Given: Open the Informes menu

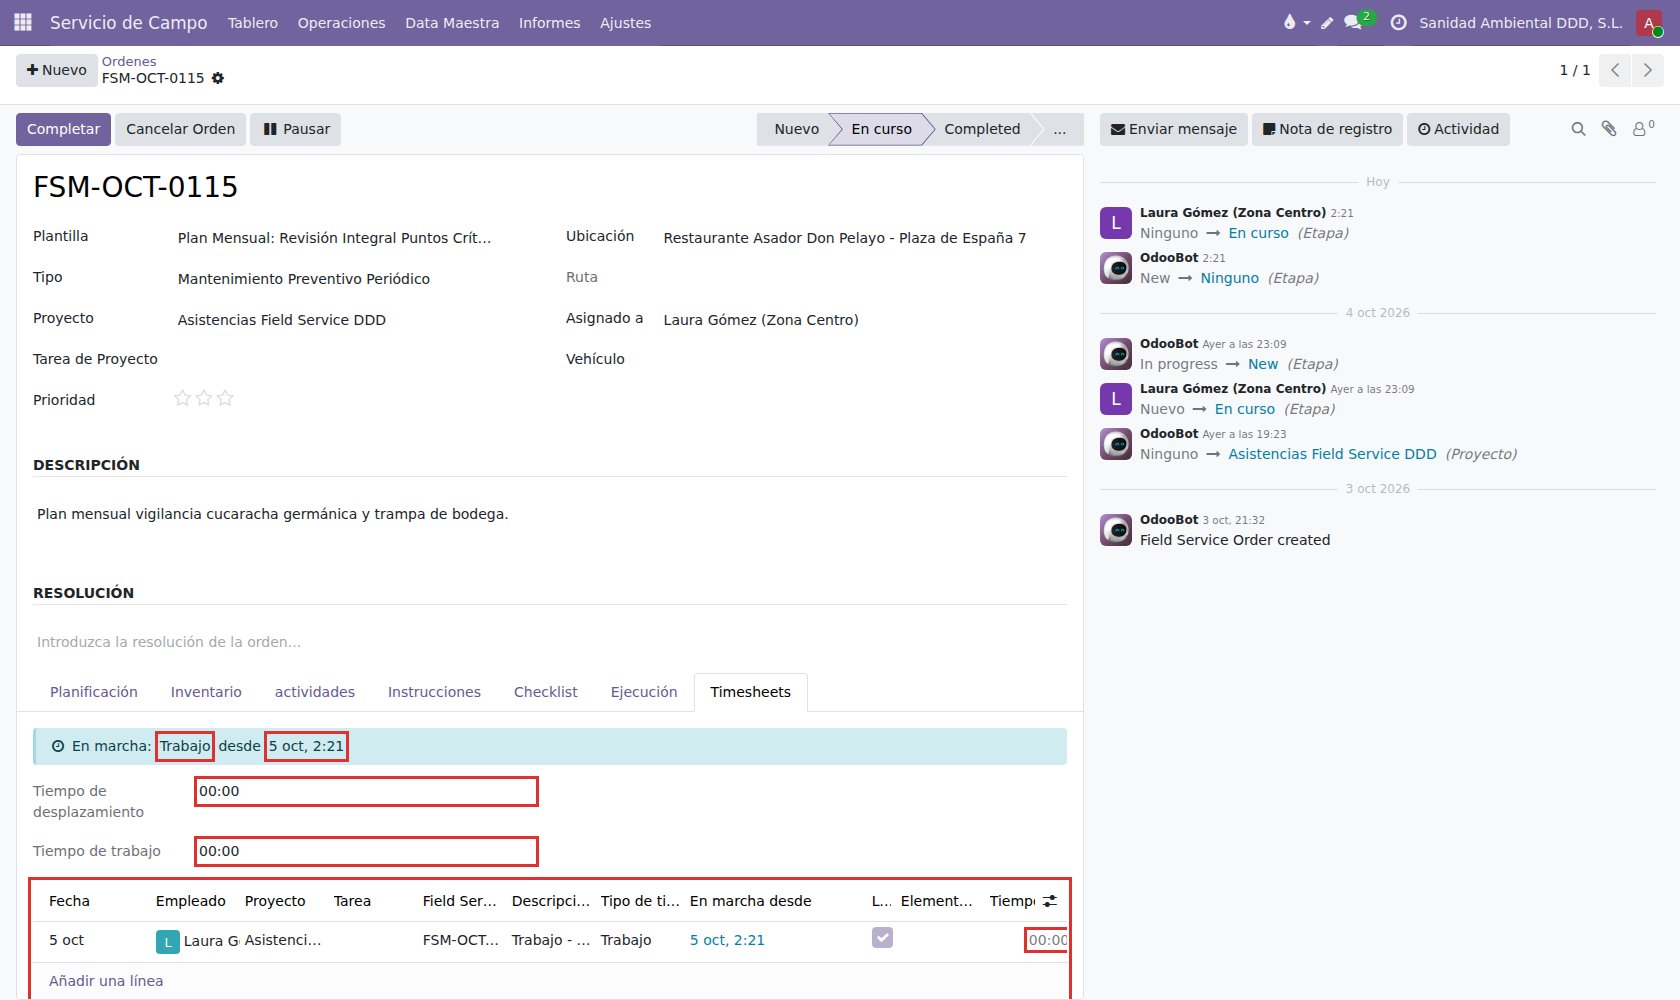Looking at the screenshot, I should 549,22.
